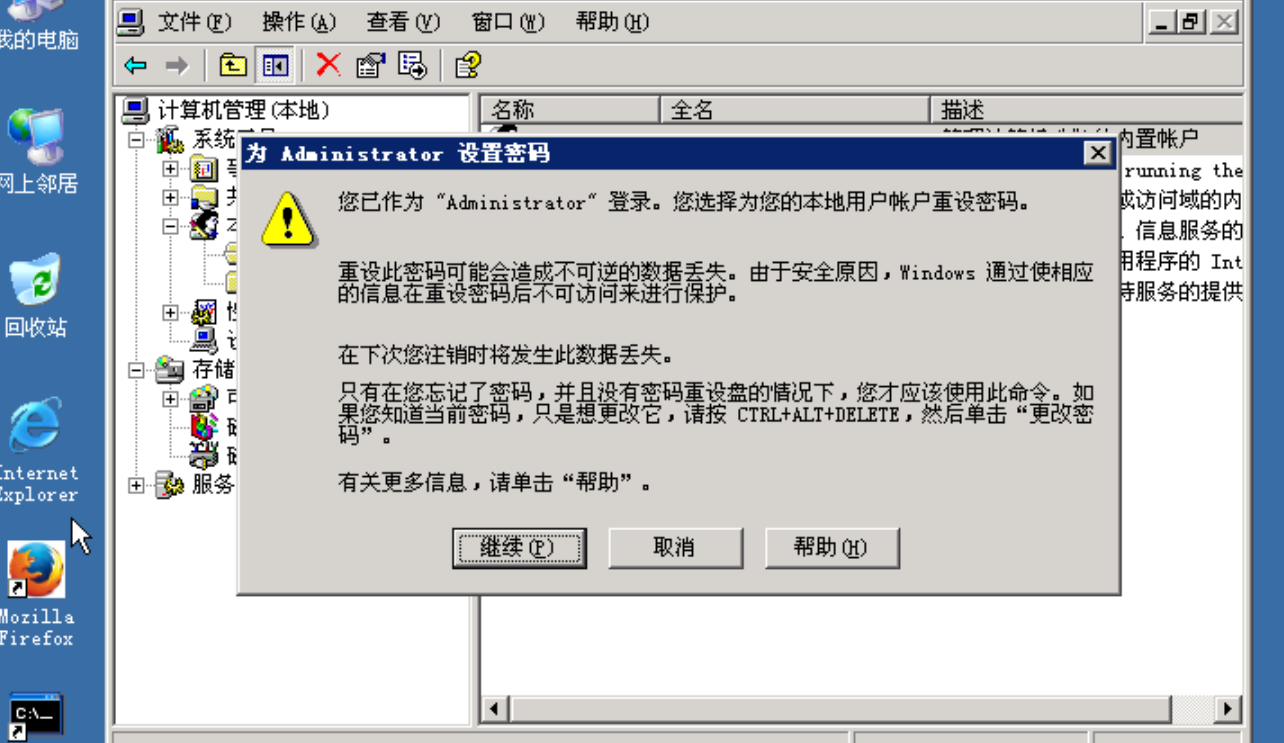Click the 取消 button in dialog
This screenshot has width=1284, height=743.
(675, 548)
